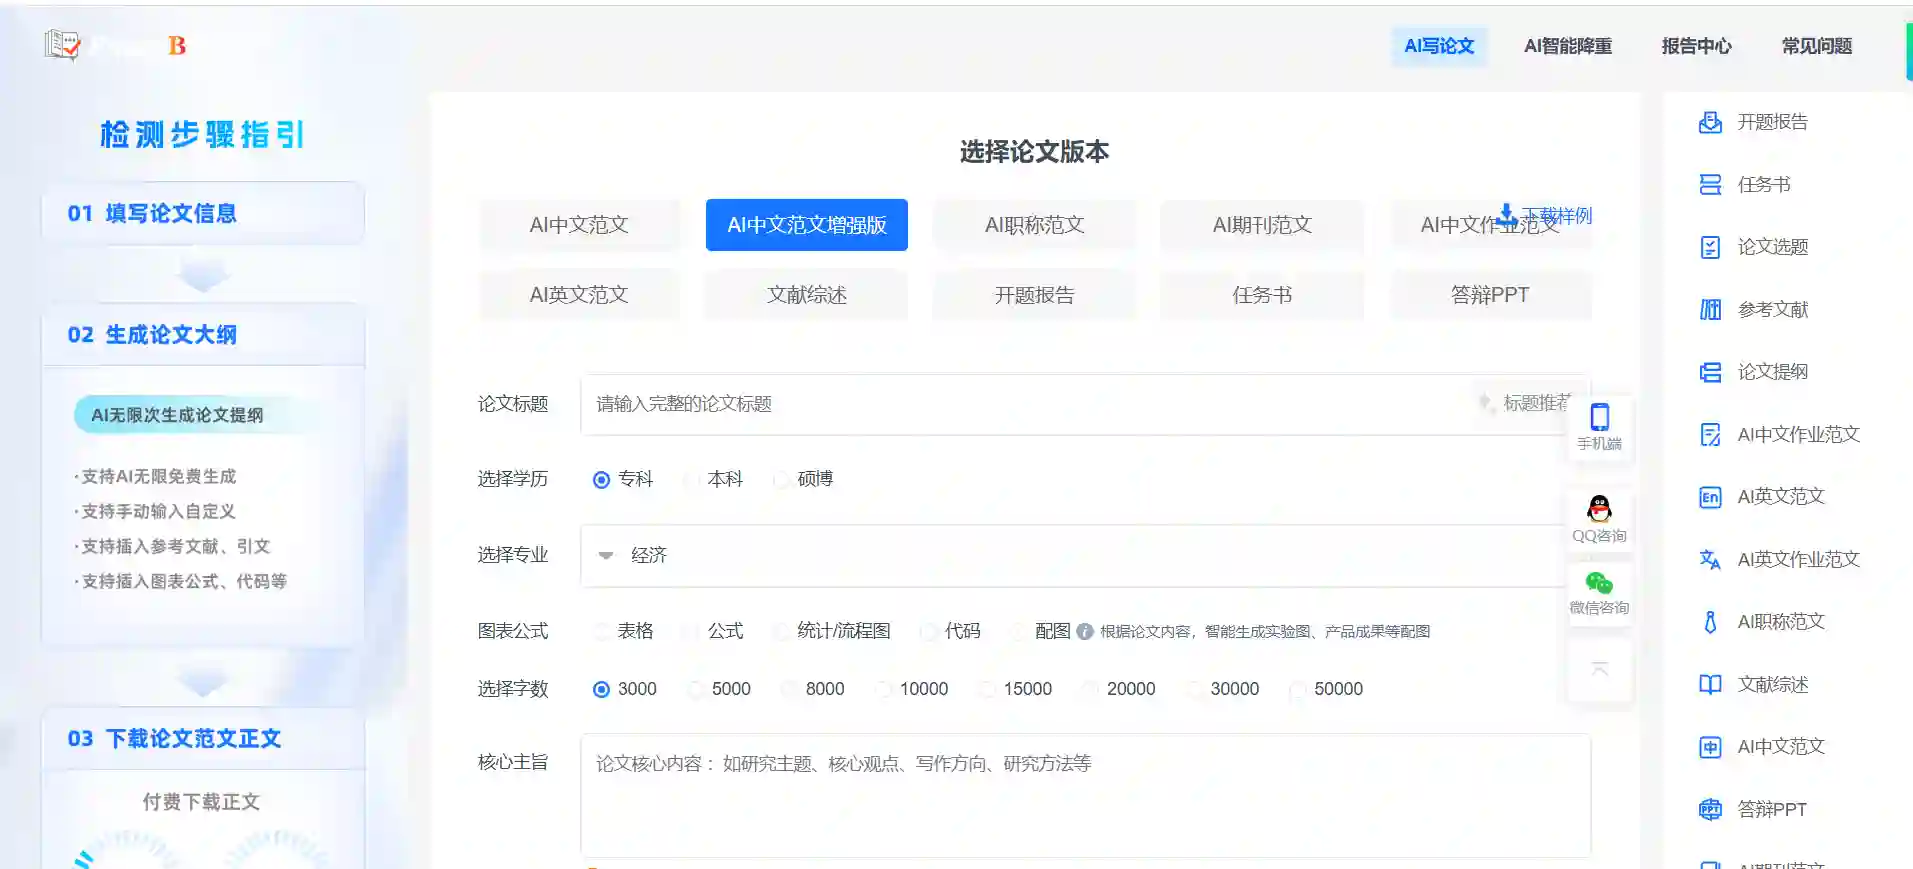Image resolution: width=1913 pixels, height=869 pixels.
Task: Open the 手机端 mobile phone icon
Action: (1600, 417)
